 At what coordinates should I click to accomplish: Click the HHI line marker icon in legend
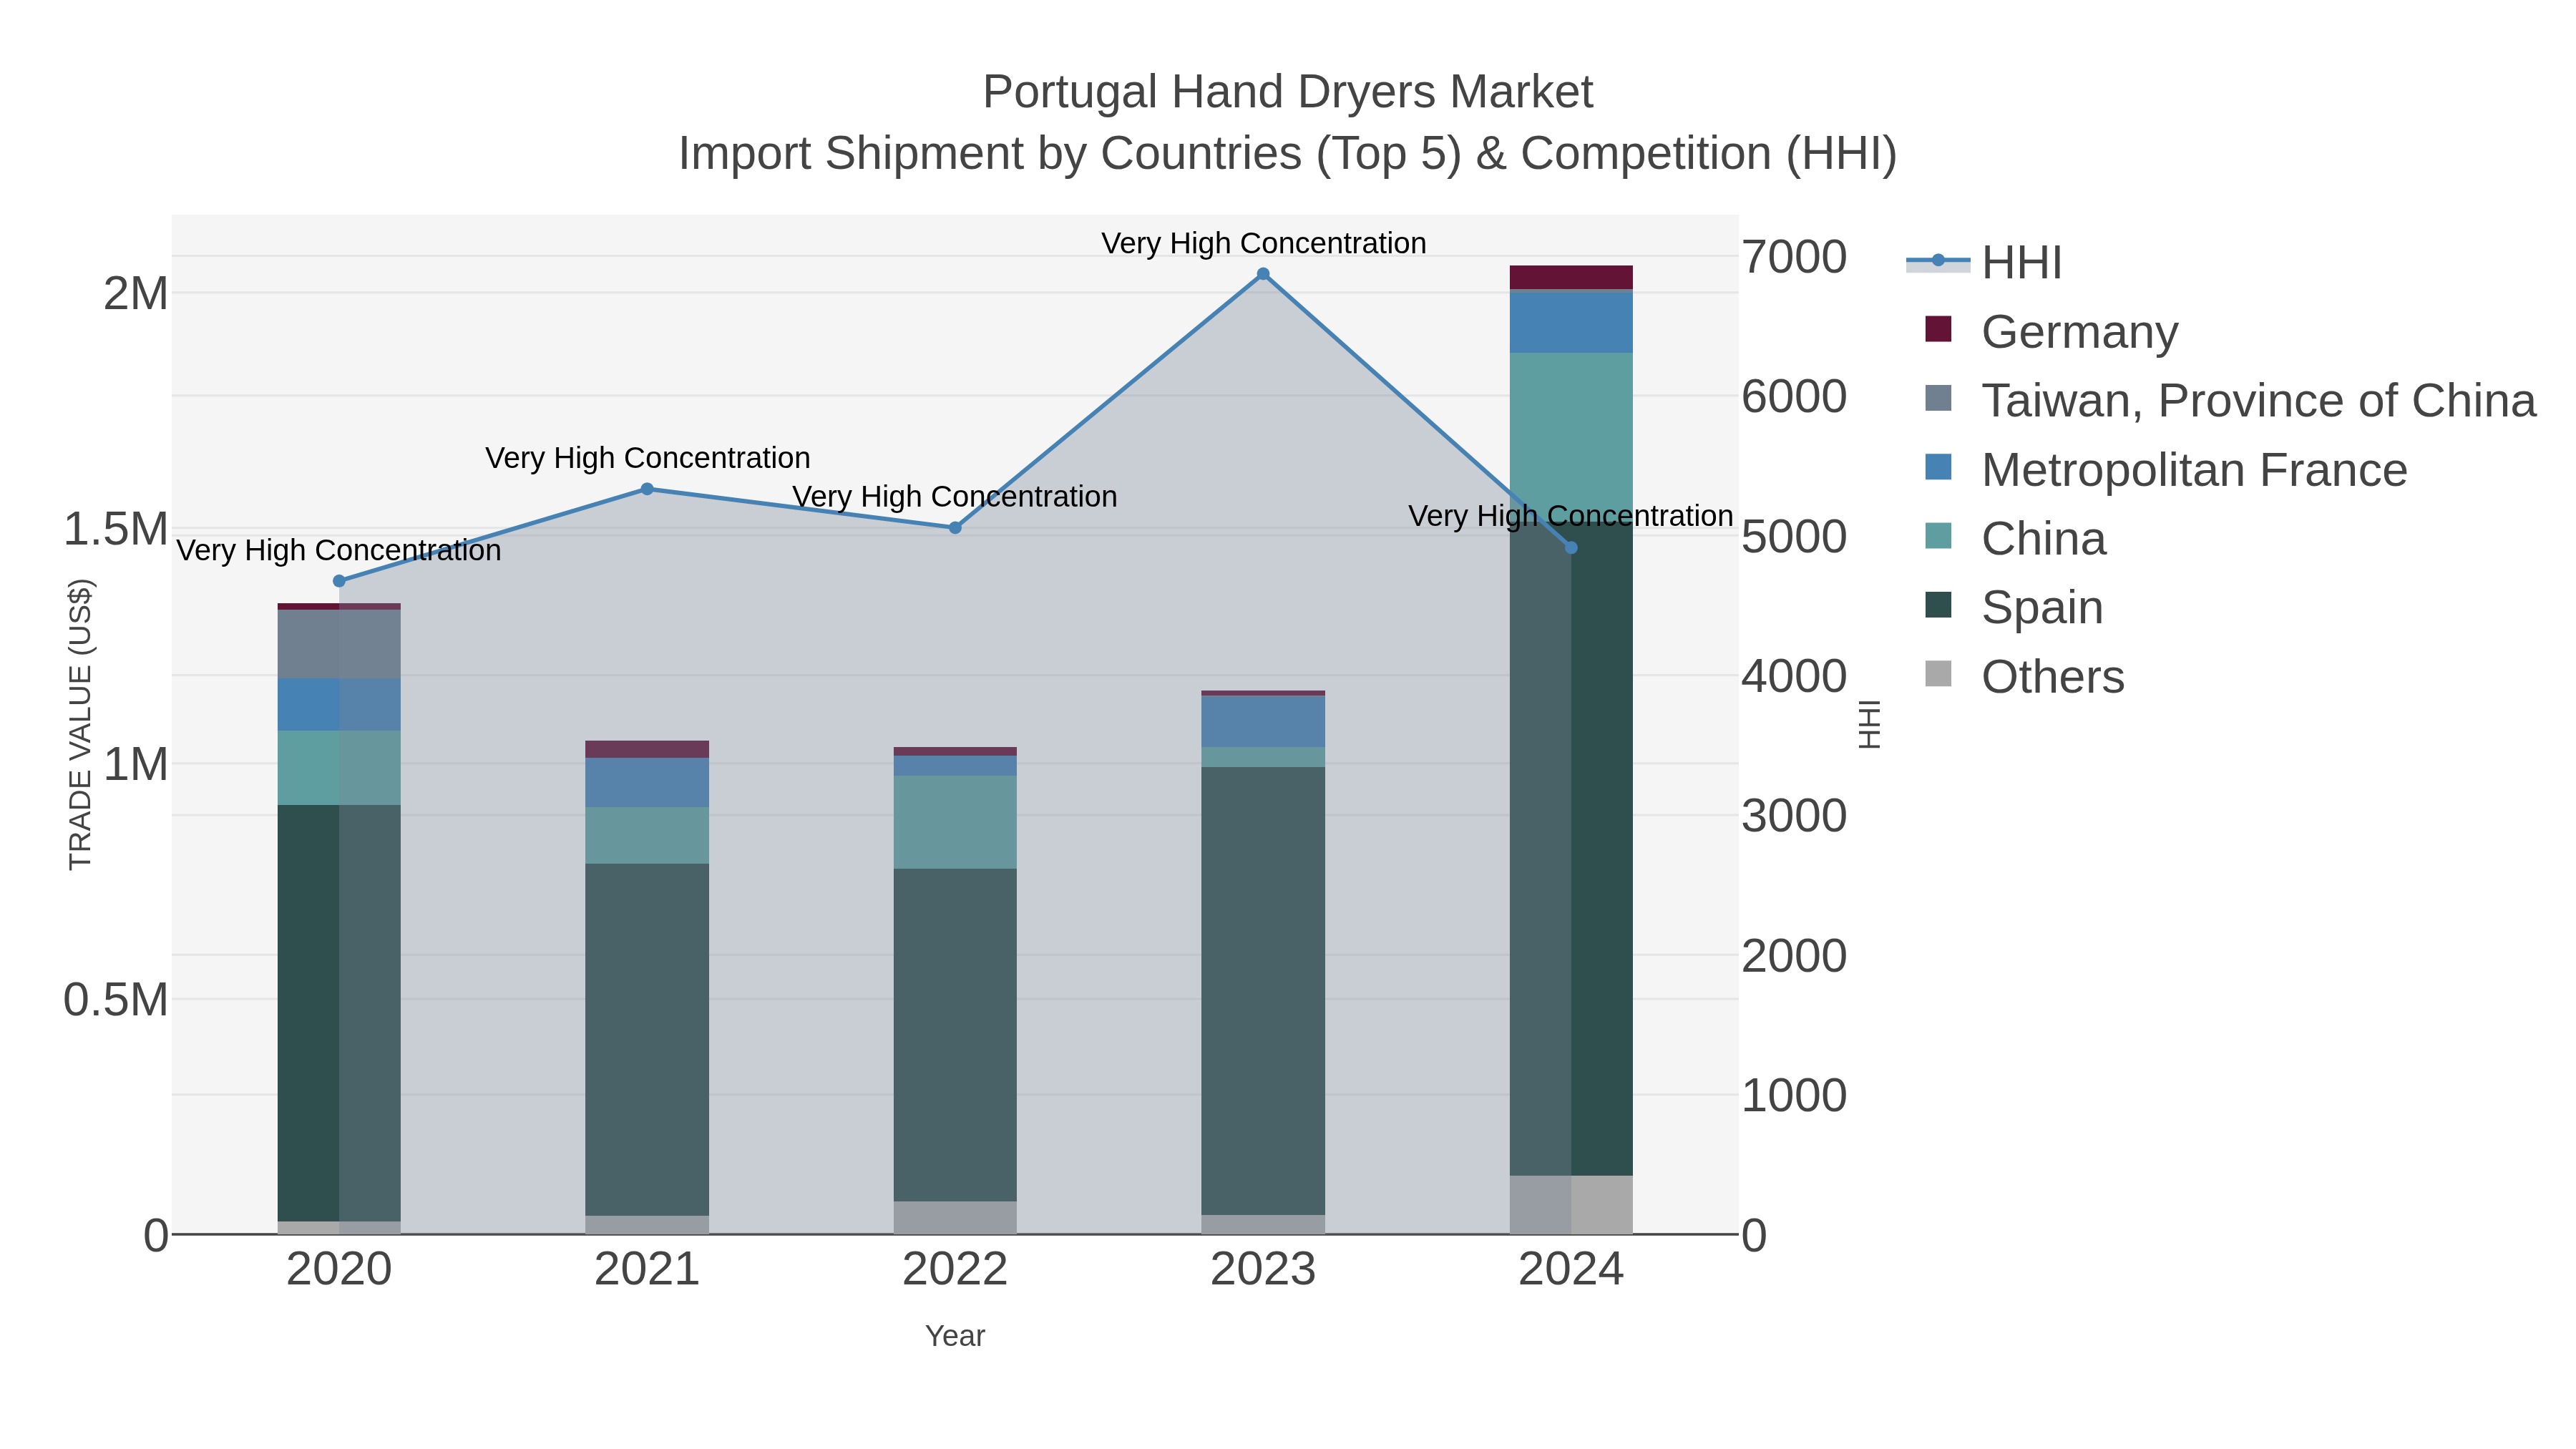click(1938, 261)
